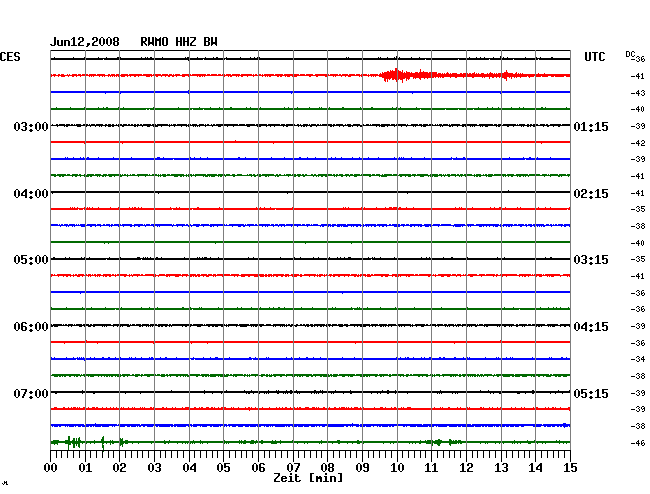Click the "05:15" UTC time label
This screenshot has width=650, height=494.
coord(591,393)
